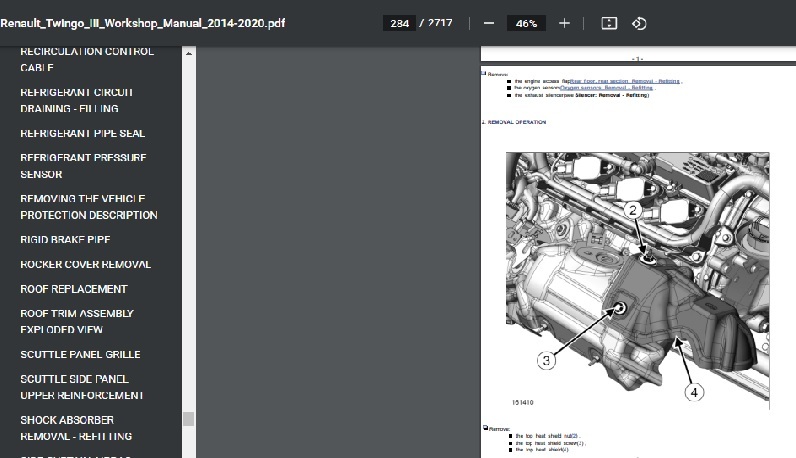Screen dimensions: 796x458
Task: Open Roof Trim Assembly Exploded View
Action: click(76, 321)
